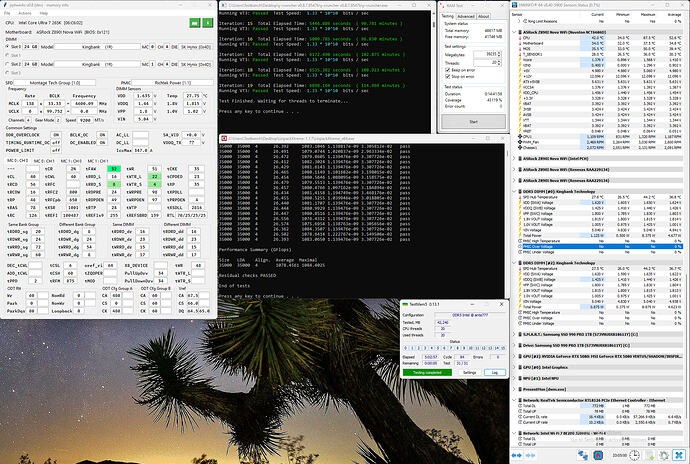Click the HWiNFO title bar app icon
This screenshot has height=464, width=690.
[514, 5]
